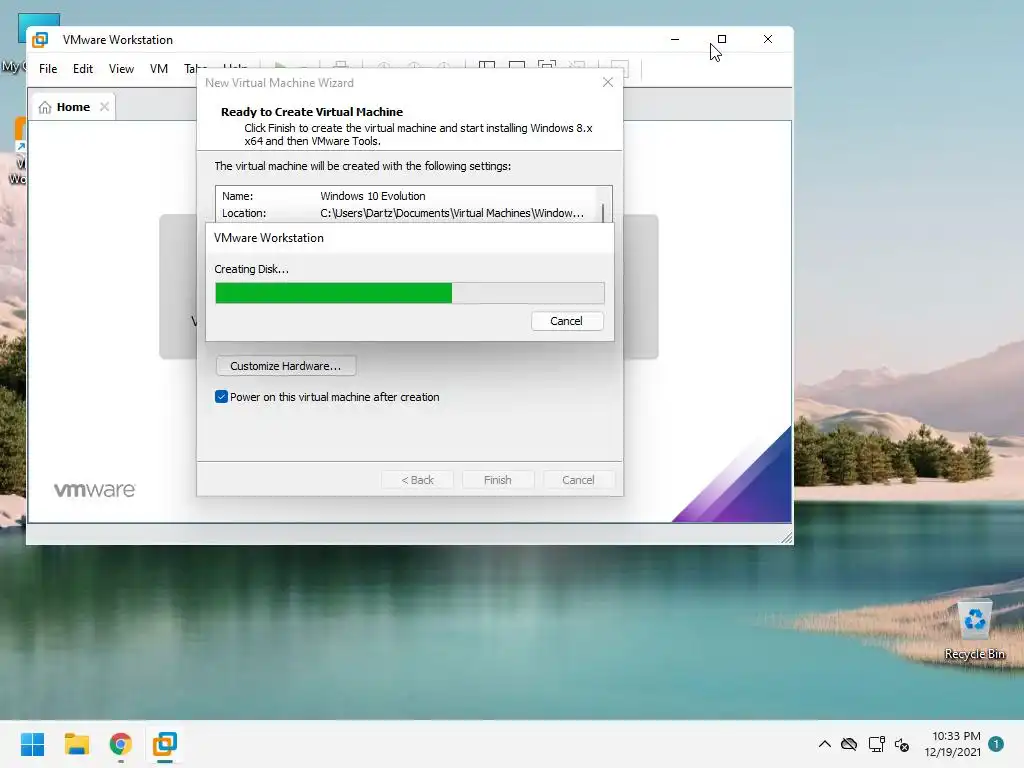The width and height of the screenshot is (1024, 768).
Task: Expand the hidden system tray icons
Action: click(x=824, y=744)
